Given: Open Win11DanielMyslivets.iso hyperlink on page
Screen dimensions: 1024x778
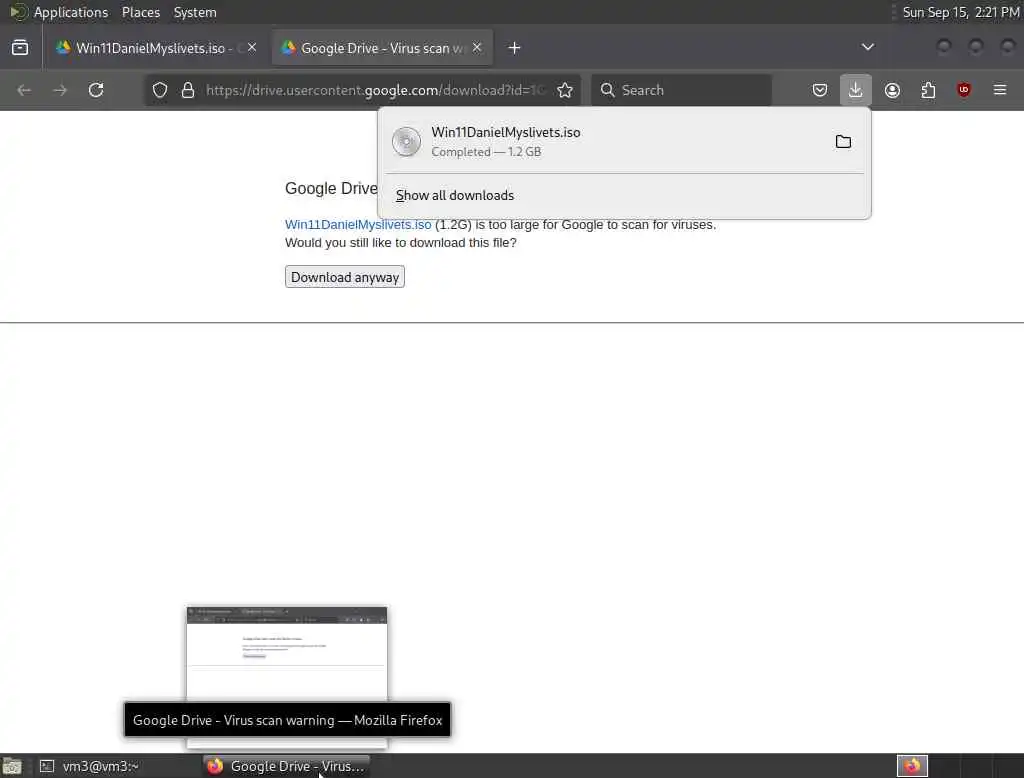Looking at the screenshot, I should click(358, 225).
